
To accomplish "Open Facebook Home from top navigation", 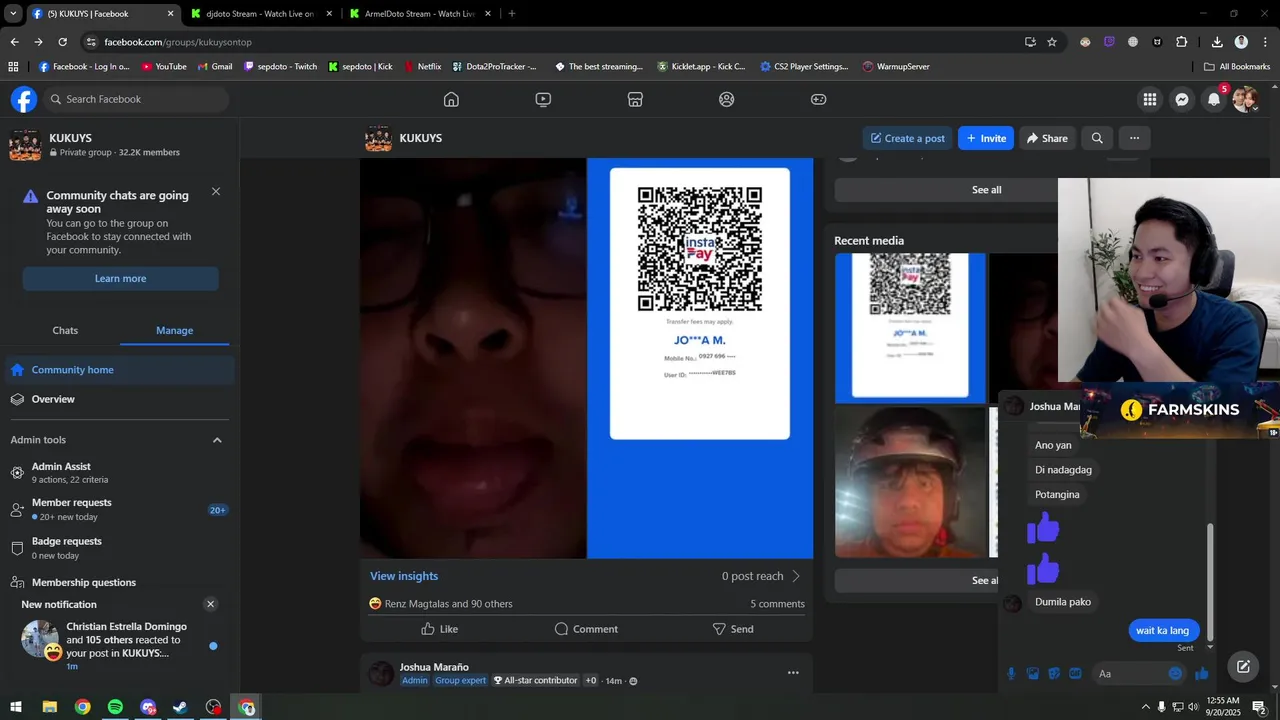I will 451,99.
